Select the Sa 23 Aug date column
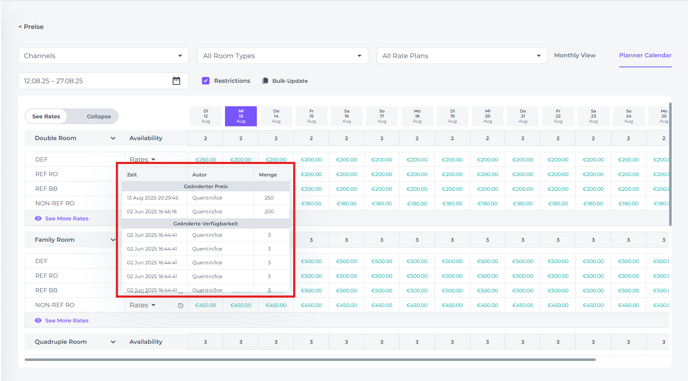 (593, 116)
